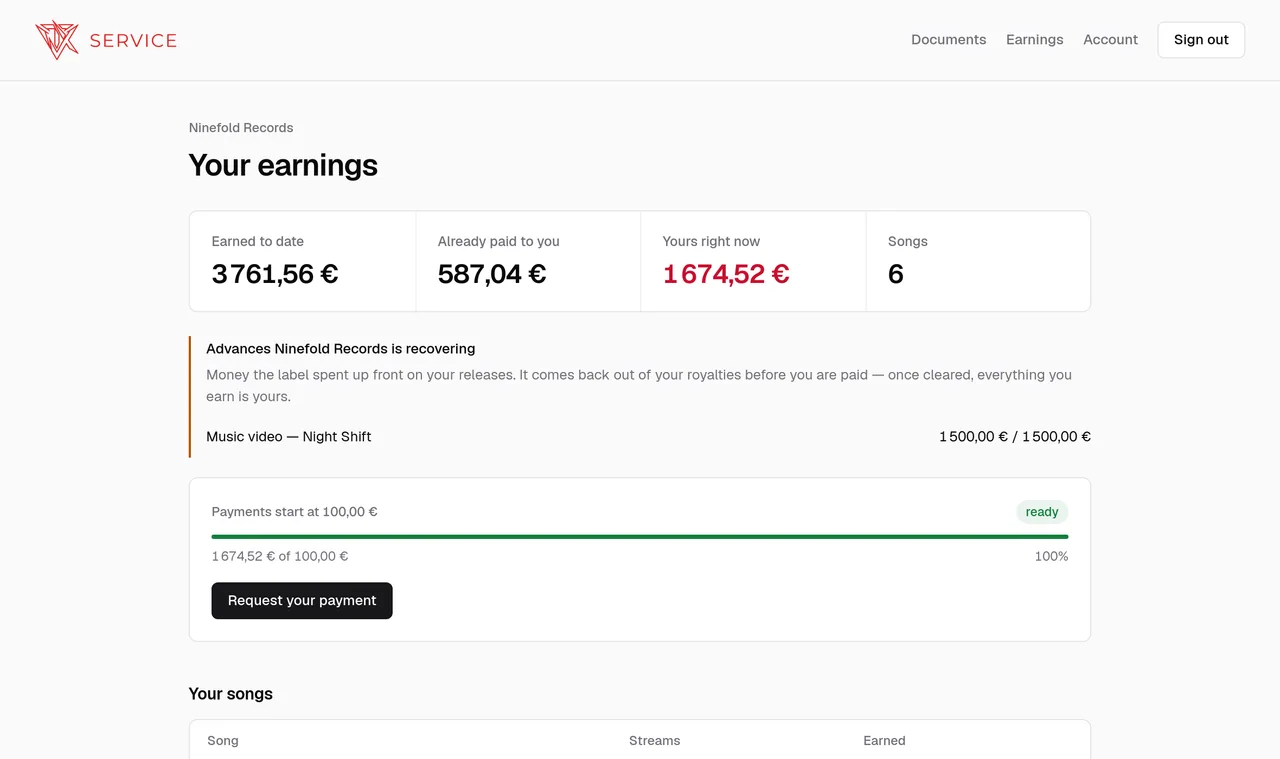
Task: Click the "587,04 €" already paid value
Action: [492, 274]
